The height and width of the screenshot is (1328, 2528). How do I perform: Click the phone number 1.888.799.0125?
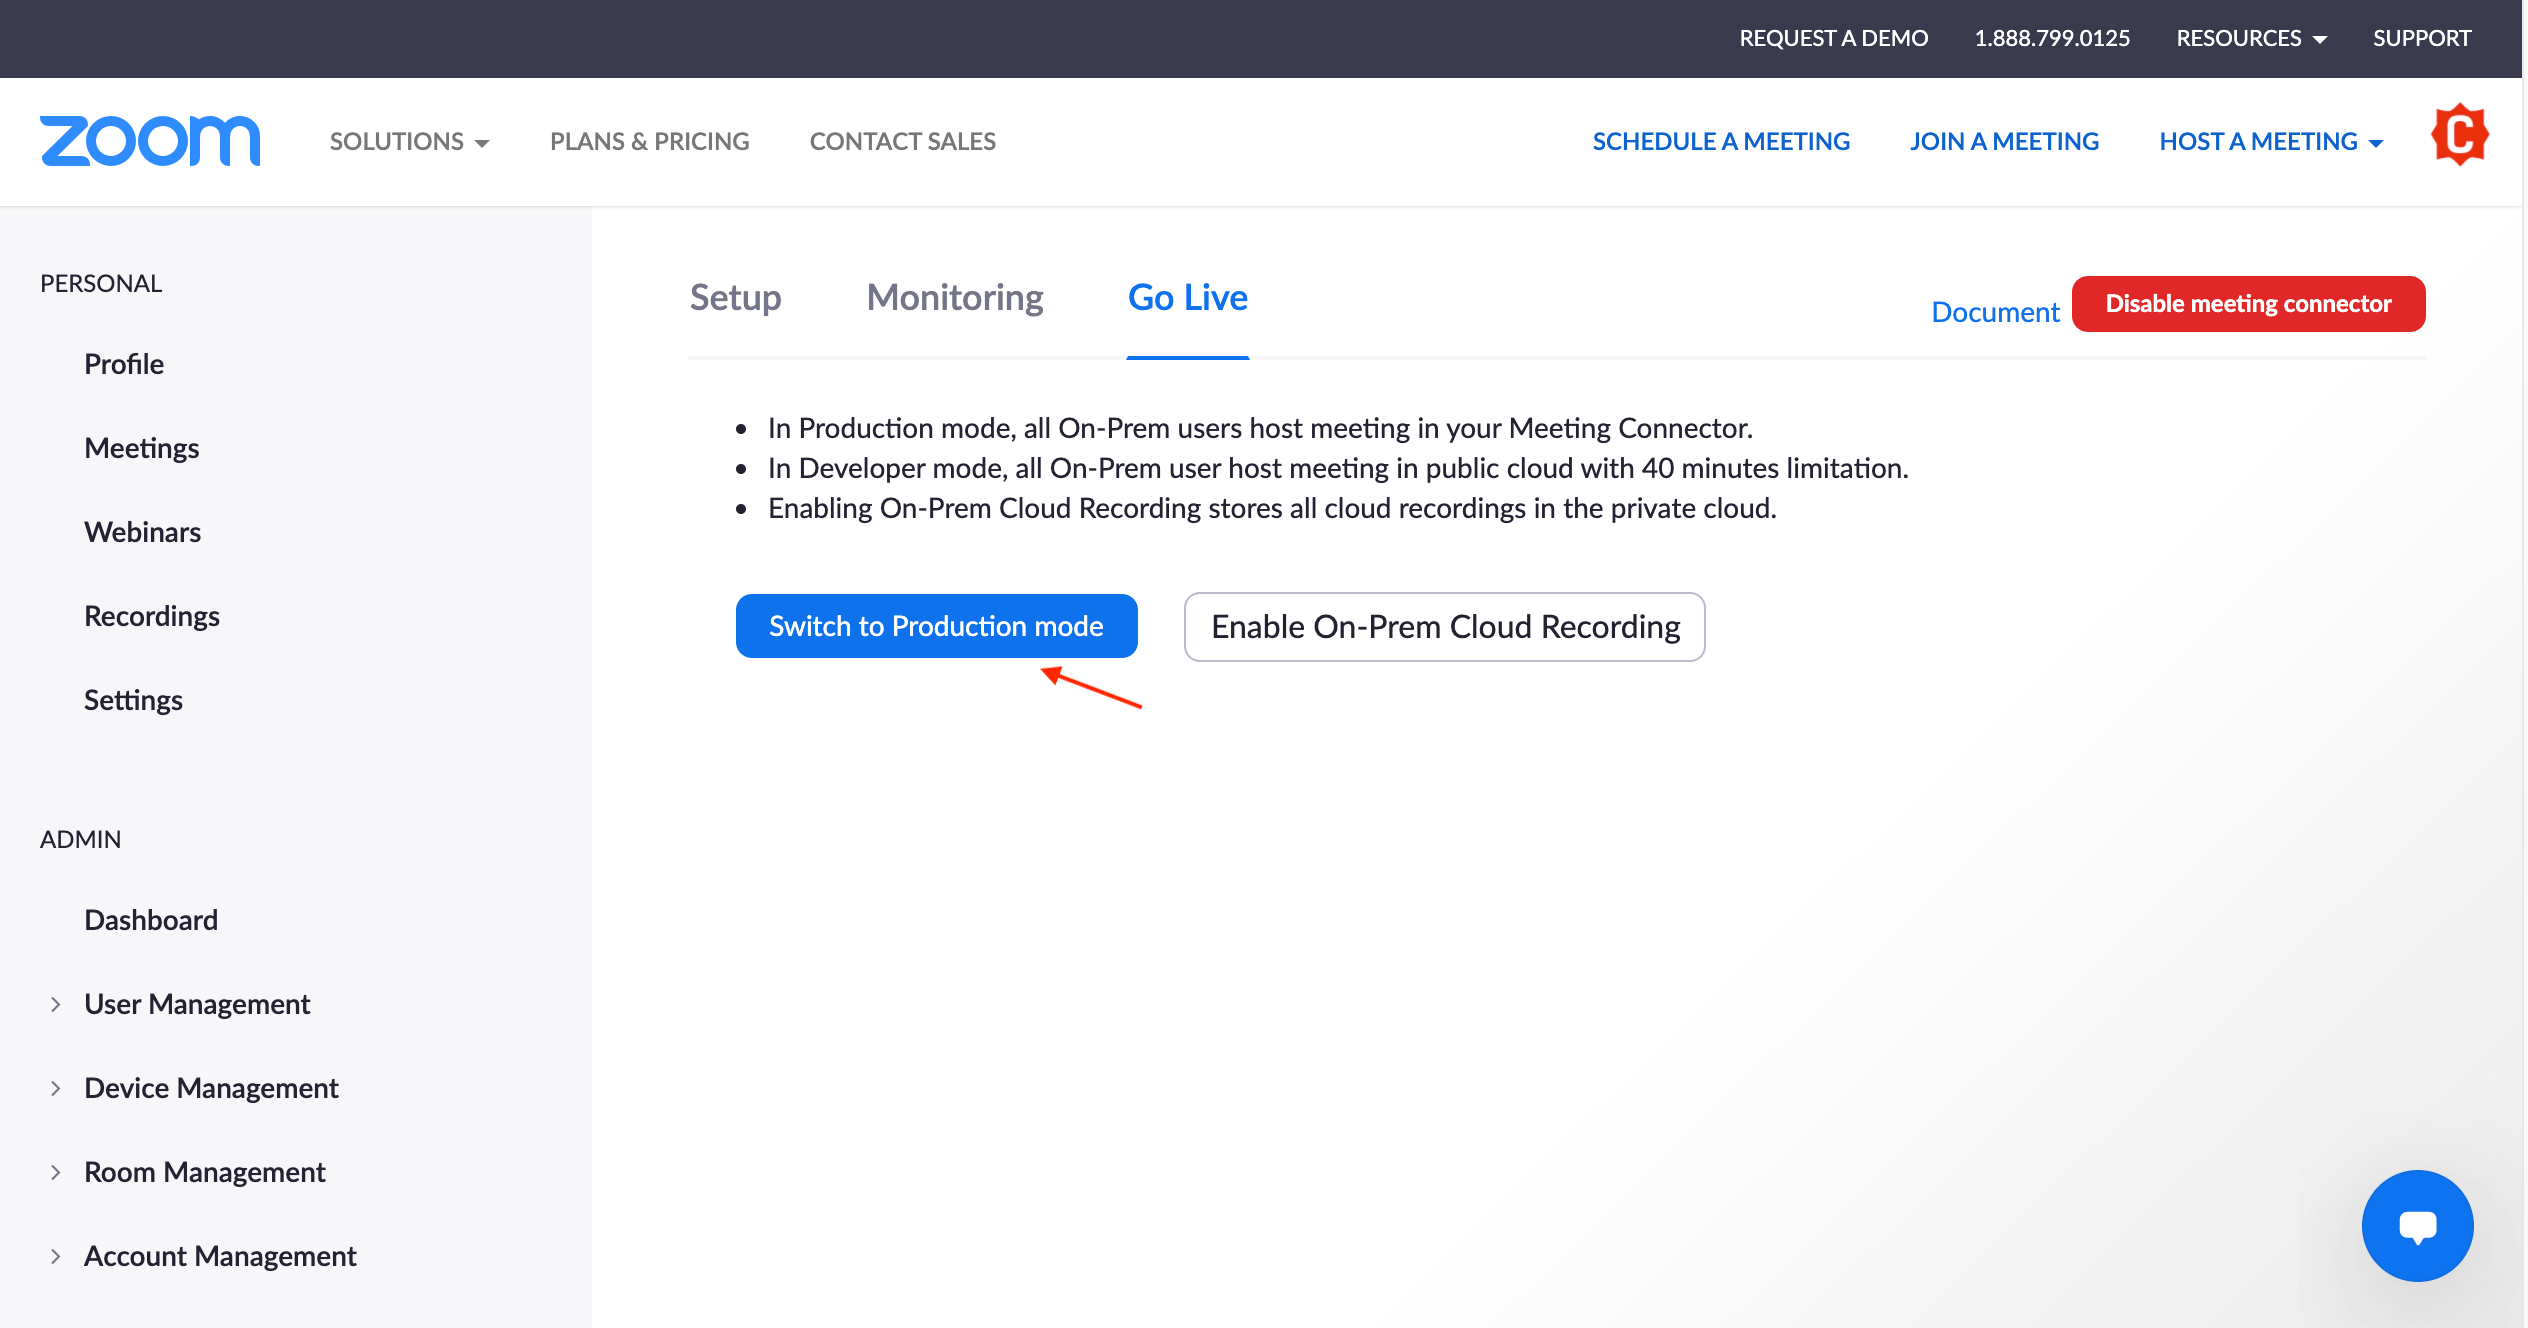click(x=2052, y=38)
